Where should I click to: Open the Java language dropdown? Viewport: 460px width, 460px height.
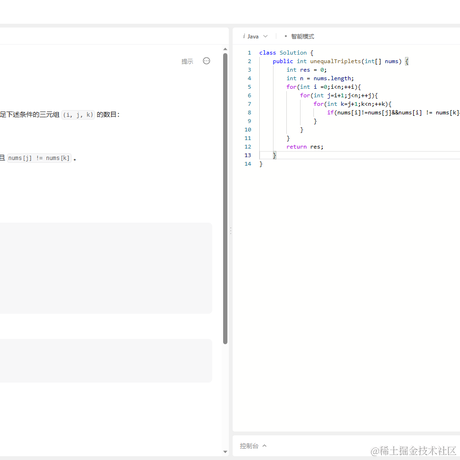(255, 36)
